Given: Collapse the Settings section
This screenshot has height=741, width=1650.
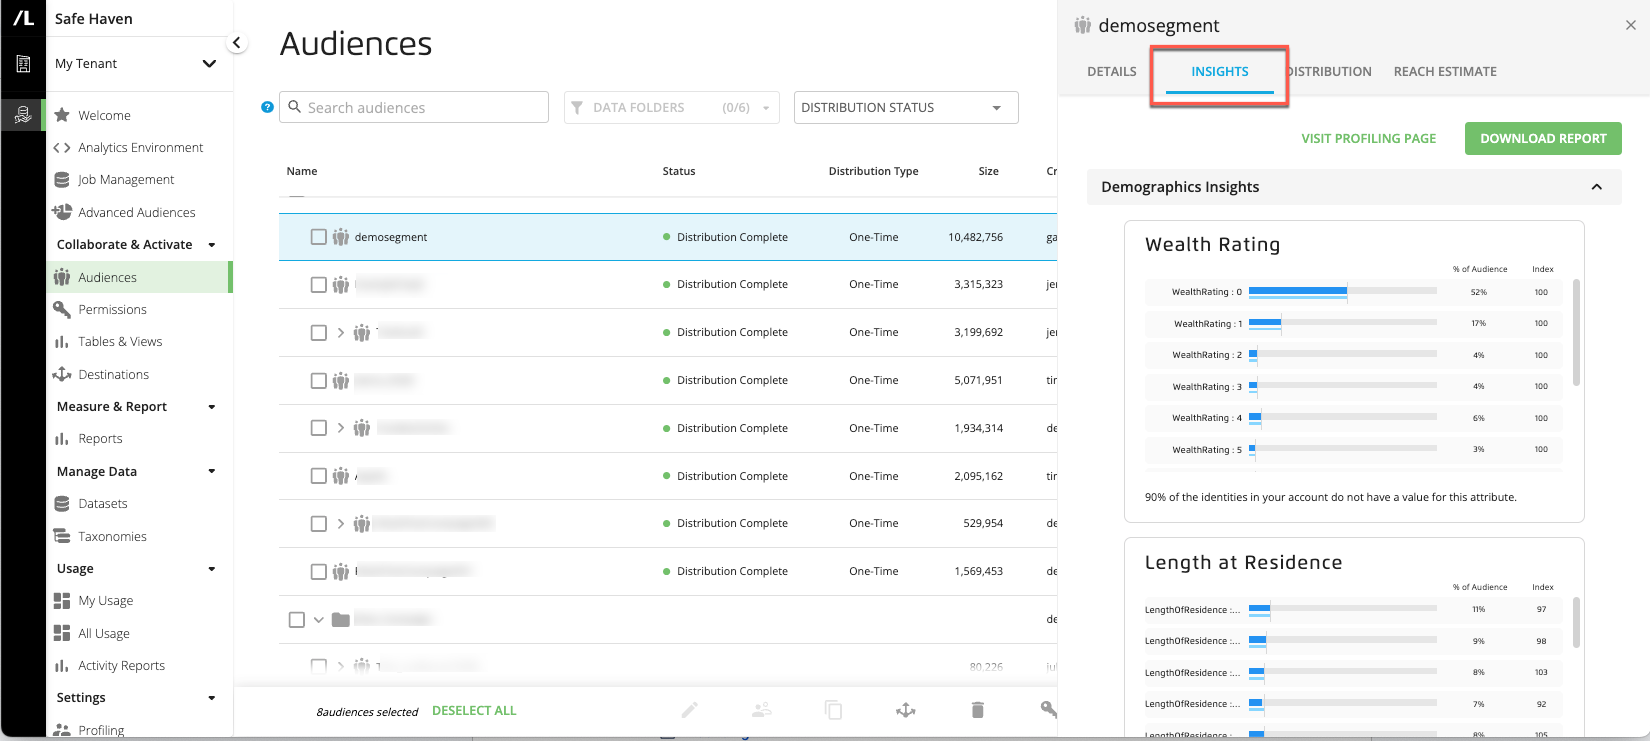Looking at the screenshot, I should [211, 698].
